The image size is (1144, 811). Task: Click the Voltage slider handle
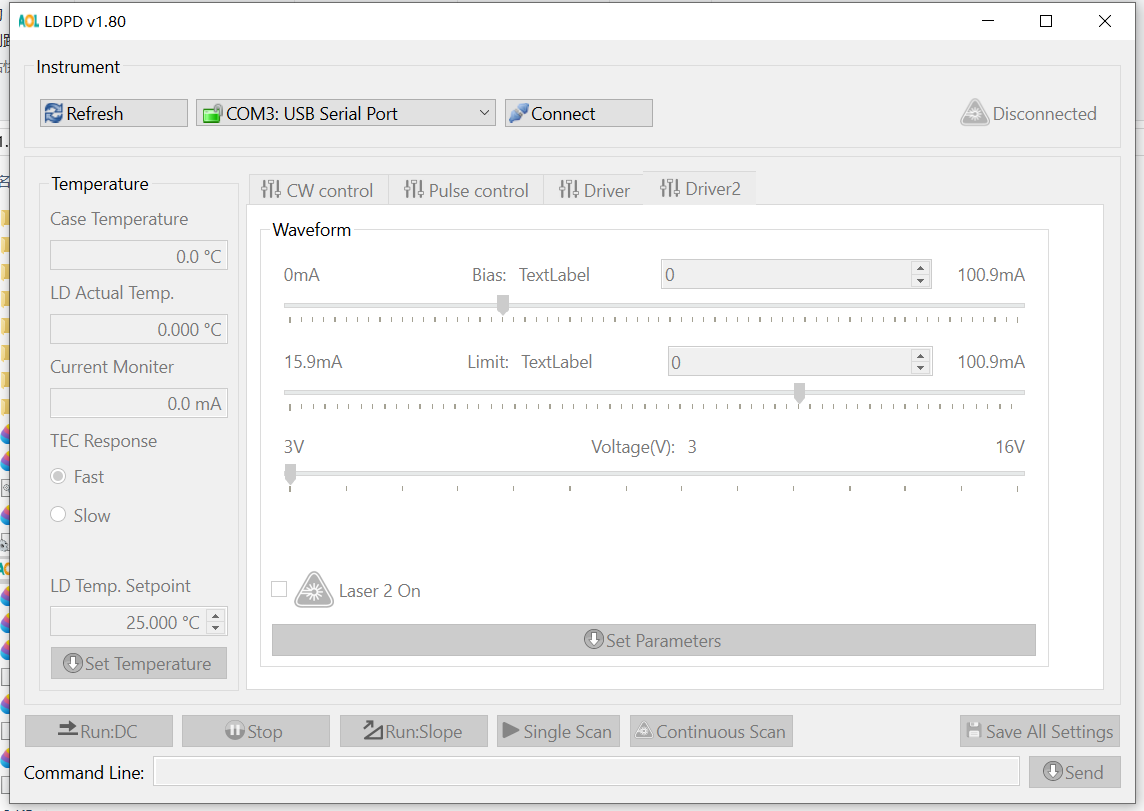point(290,474)
